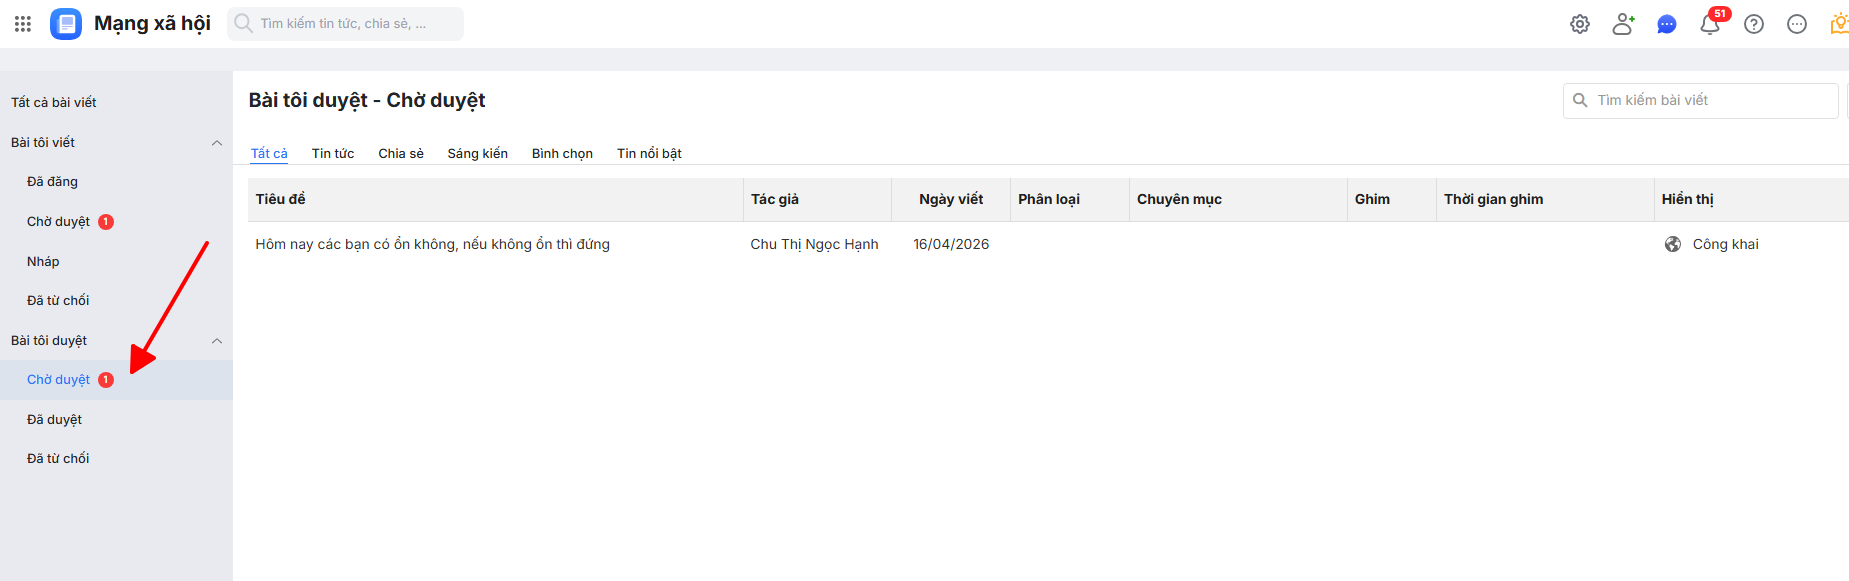Open settings gear icon
This screenshot has height=581, width=1849.
point(1580,24)
